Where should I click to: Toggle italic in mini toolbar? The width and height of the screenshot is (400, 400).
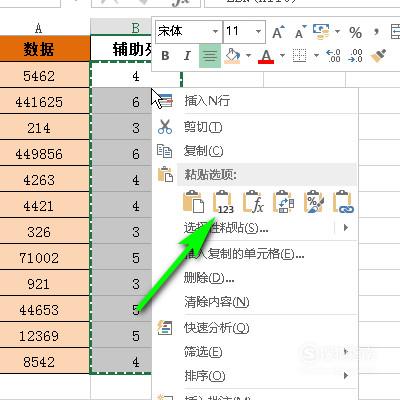pyautogui.click(x=187, y=56)
